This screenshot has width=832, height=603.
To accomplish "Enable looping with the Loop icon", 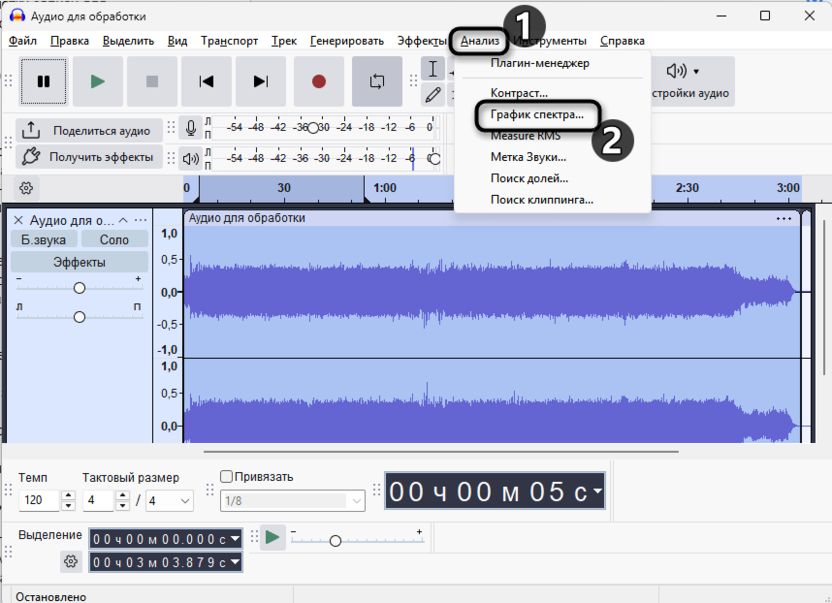I will (377, 82).
